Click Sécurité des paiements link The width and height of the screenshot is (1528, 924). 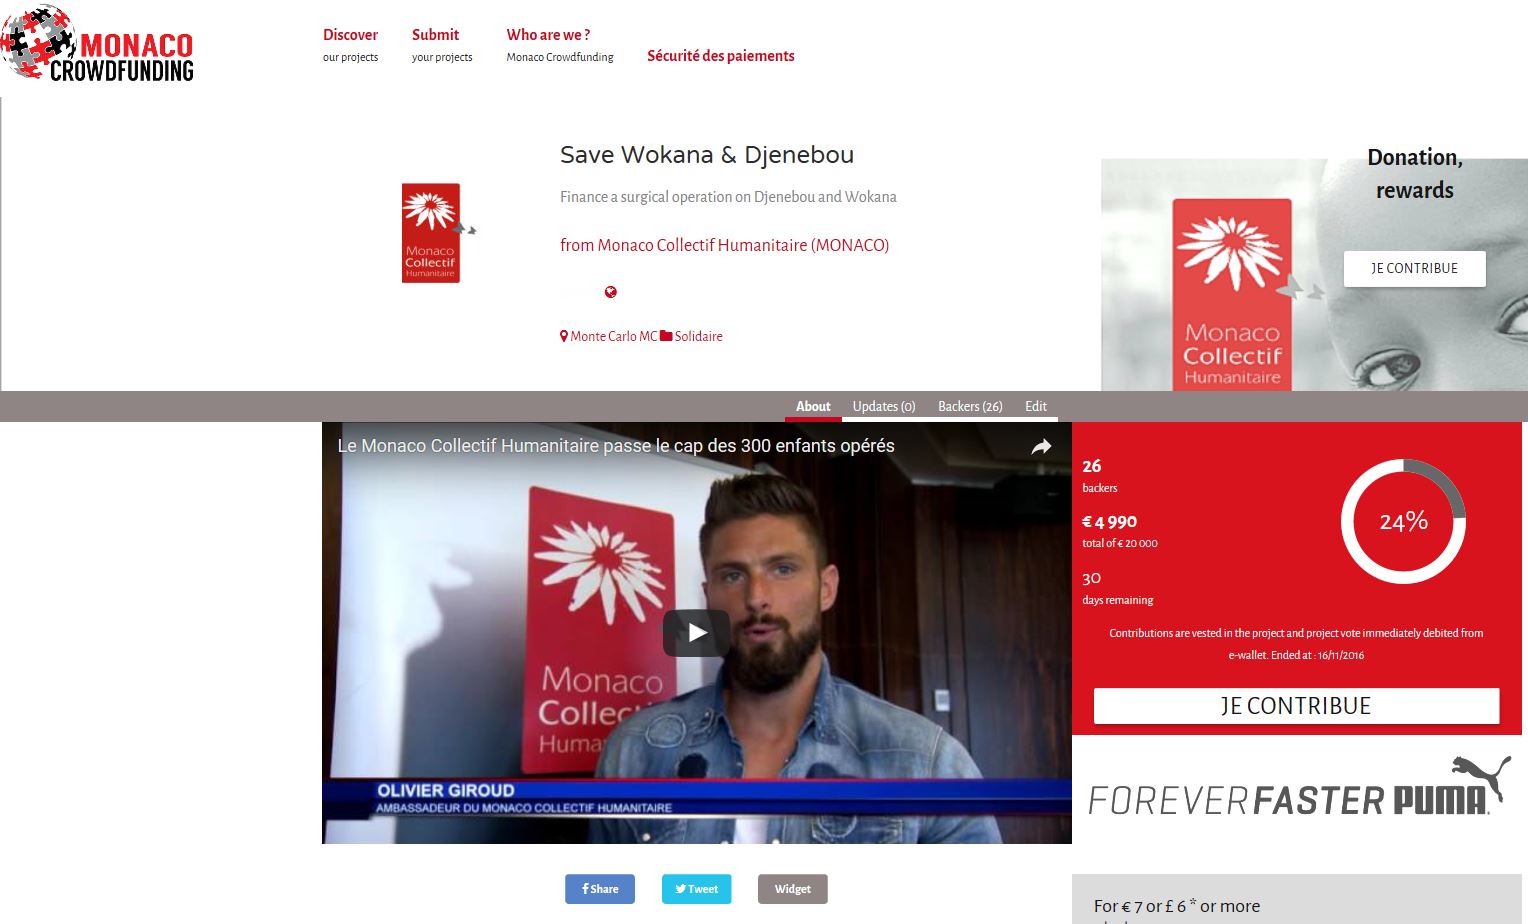(720, 56)
